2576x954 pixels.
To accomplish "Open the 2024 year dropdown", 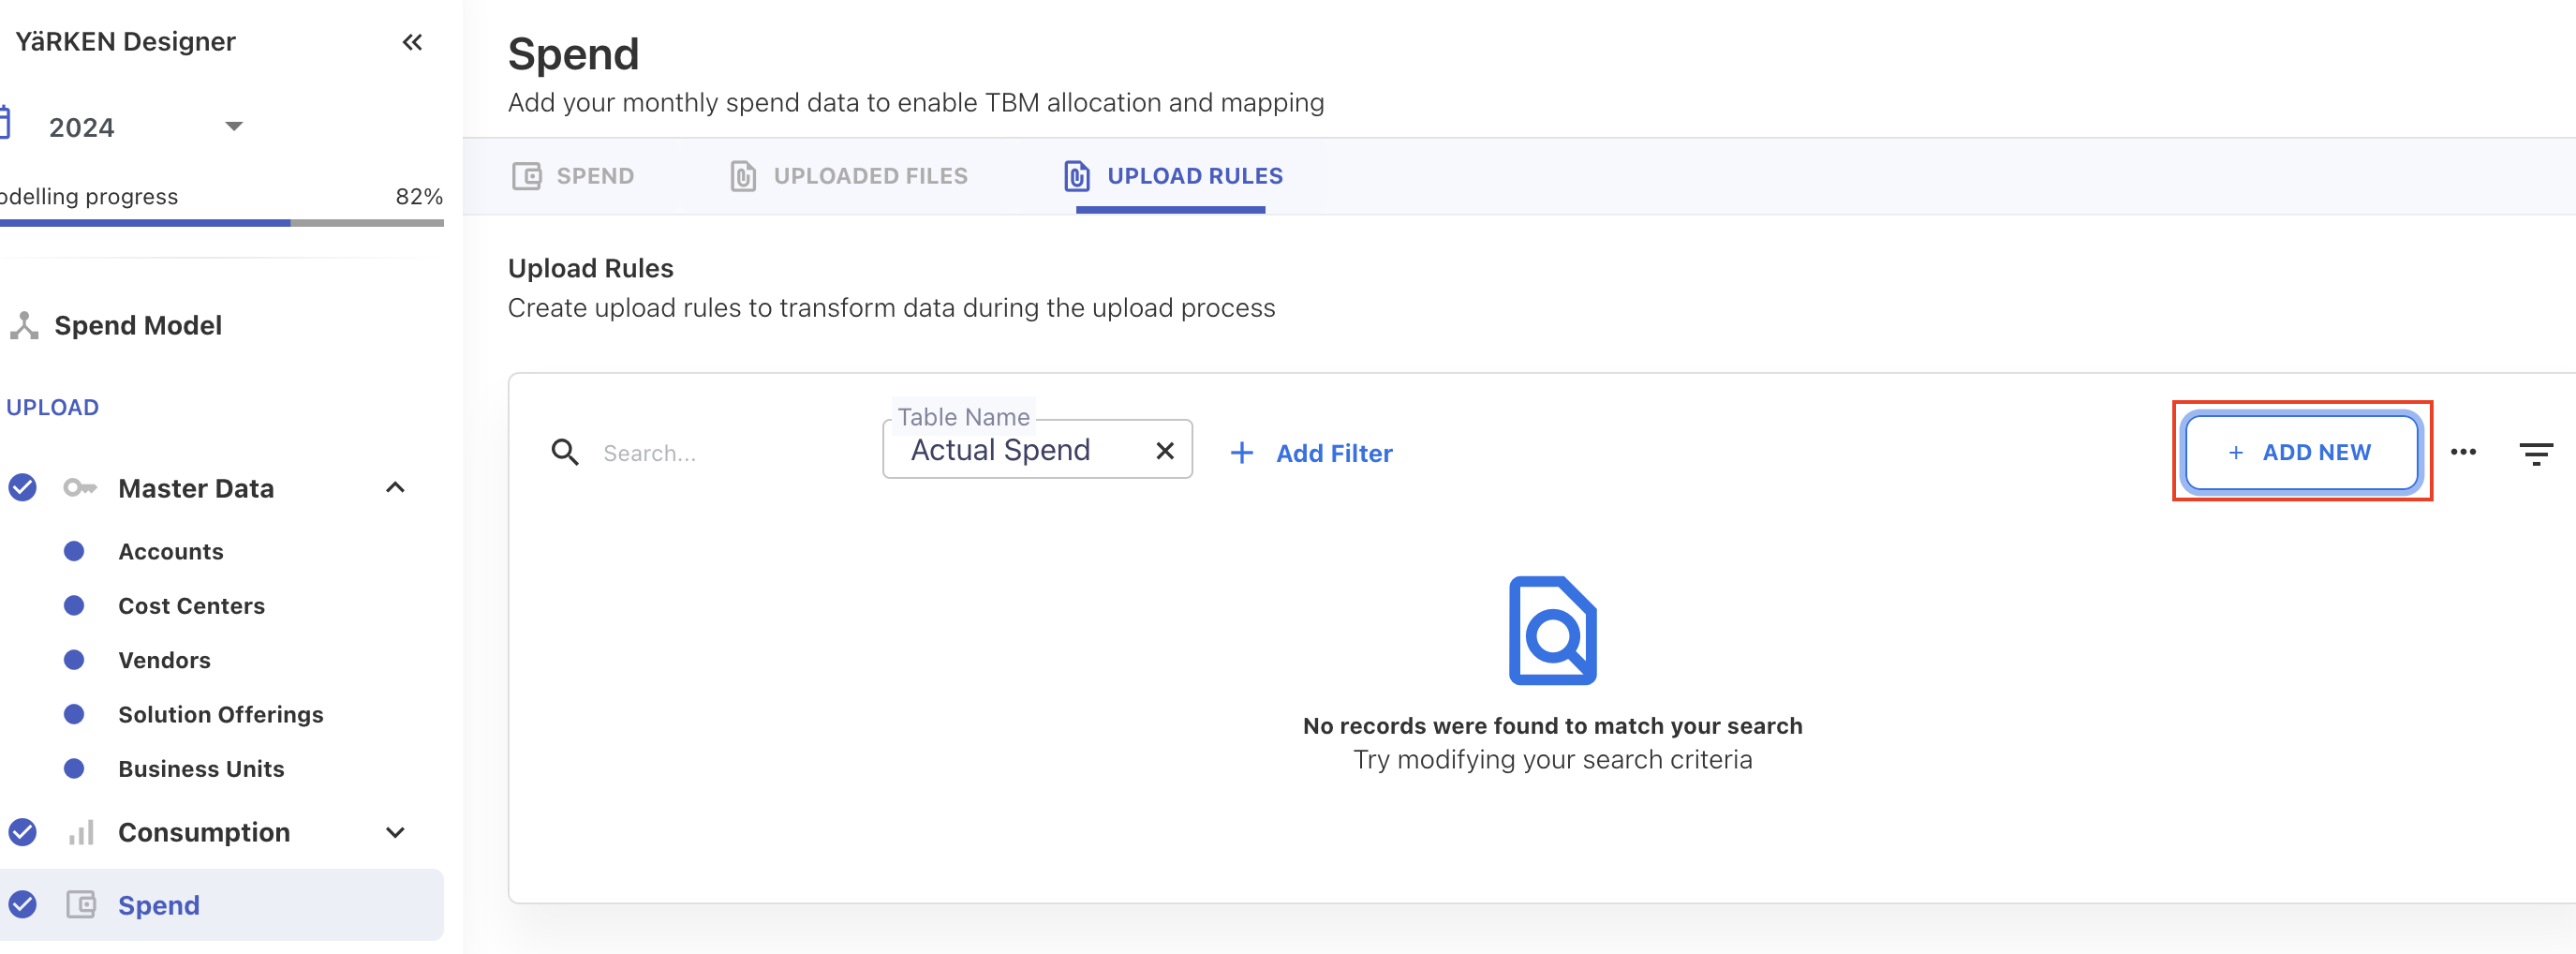I will (234, 127).
